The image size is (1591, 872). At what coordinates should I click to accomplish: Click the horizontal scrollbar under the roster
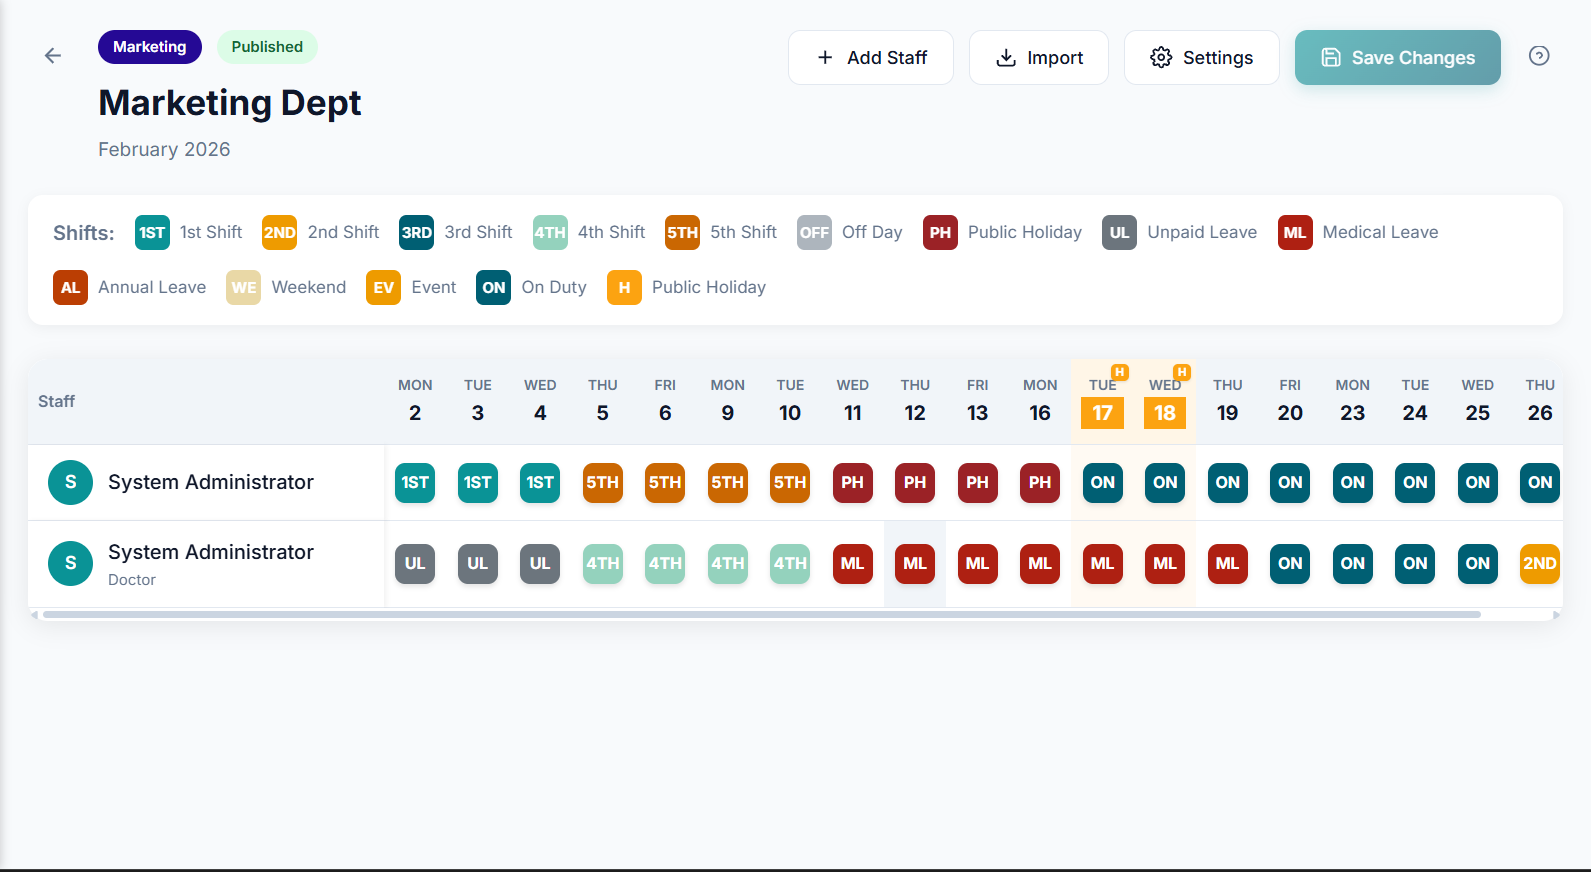pos(760,615)
